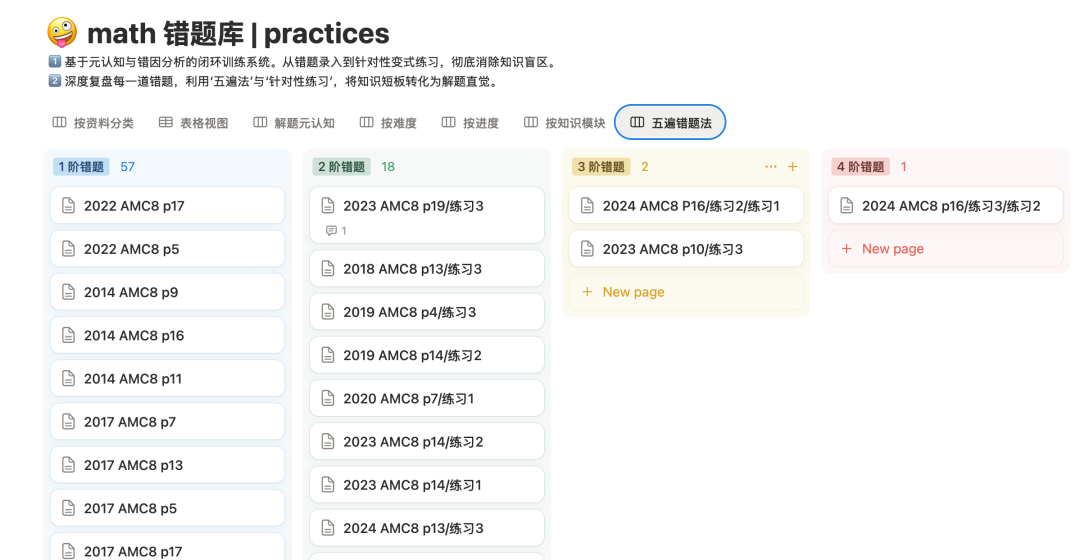Click the page icon of 2023 AMC8 p10/练习3
The image size is (1080, 560).
point(587,249)
